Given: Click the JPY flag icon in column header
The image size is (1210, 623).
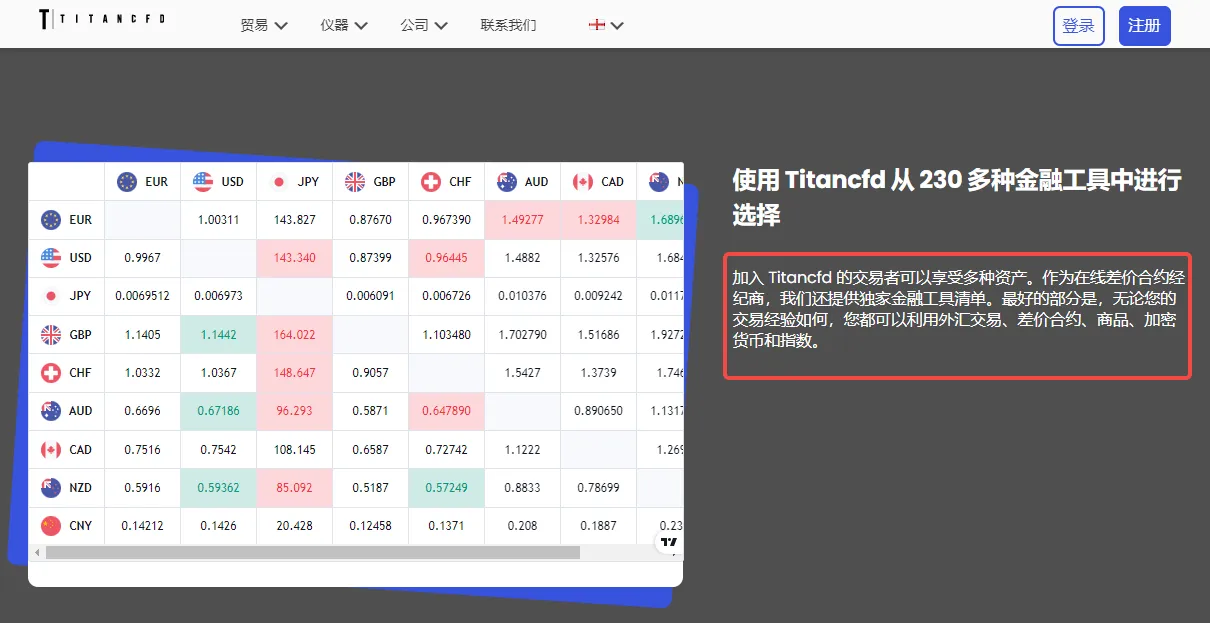Looking at the screenshot, I should pyautogui.click(x=279, y=182).
